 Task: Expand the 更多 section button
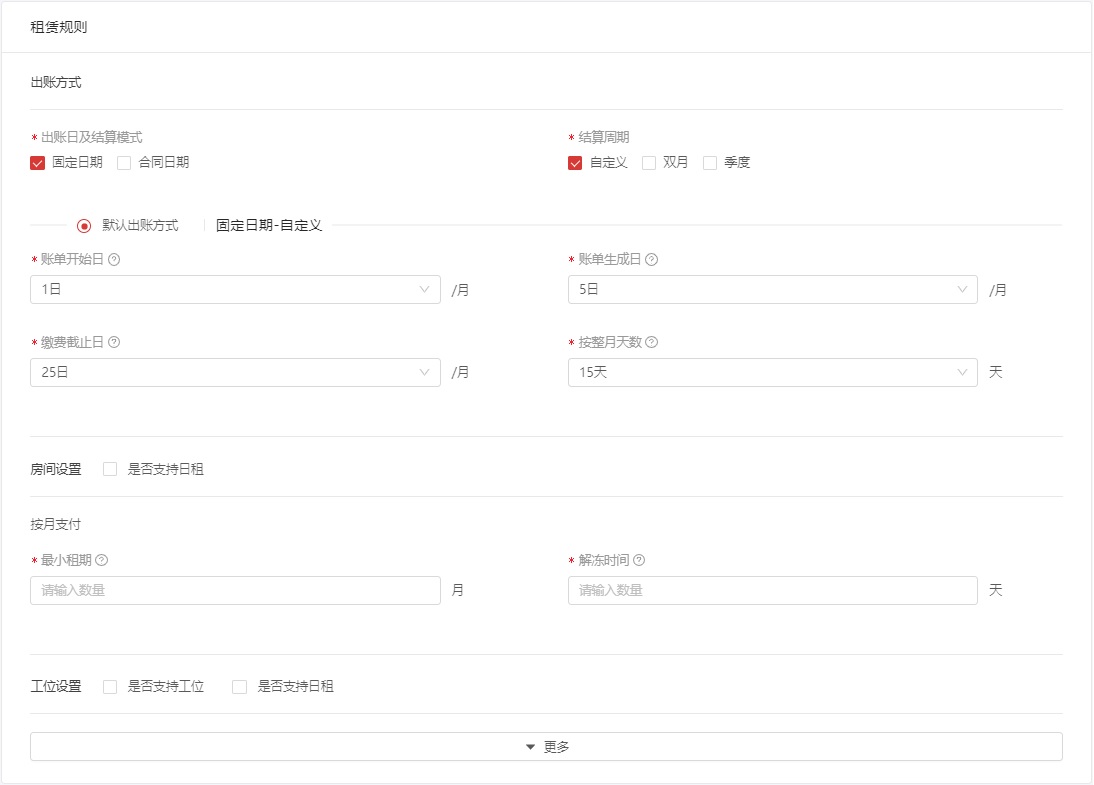[x=546, y=747]
